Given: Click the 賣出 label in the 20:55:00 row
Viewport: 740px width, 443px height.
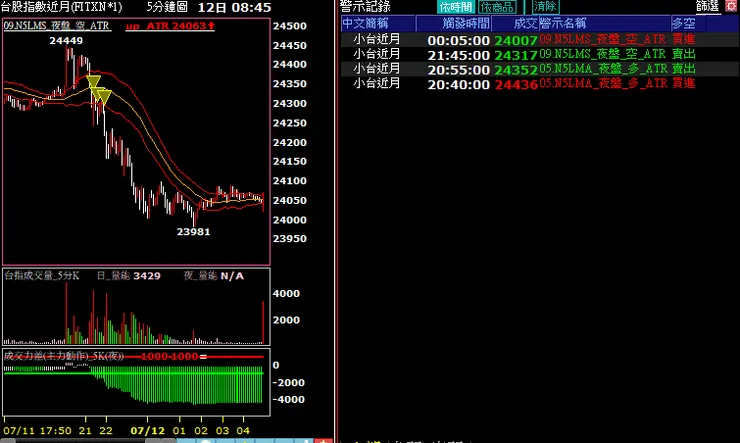Looking at the screenshot, I should [683, 68].
